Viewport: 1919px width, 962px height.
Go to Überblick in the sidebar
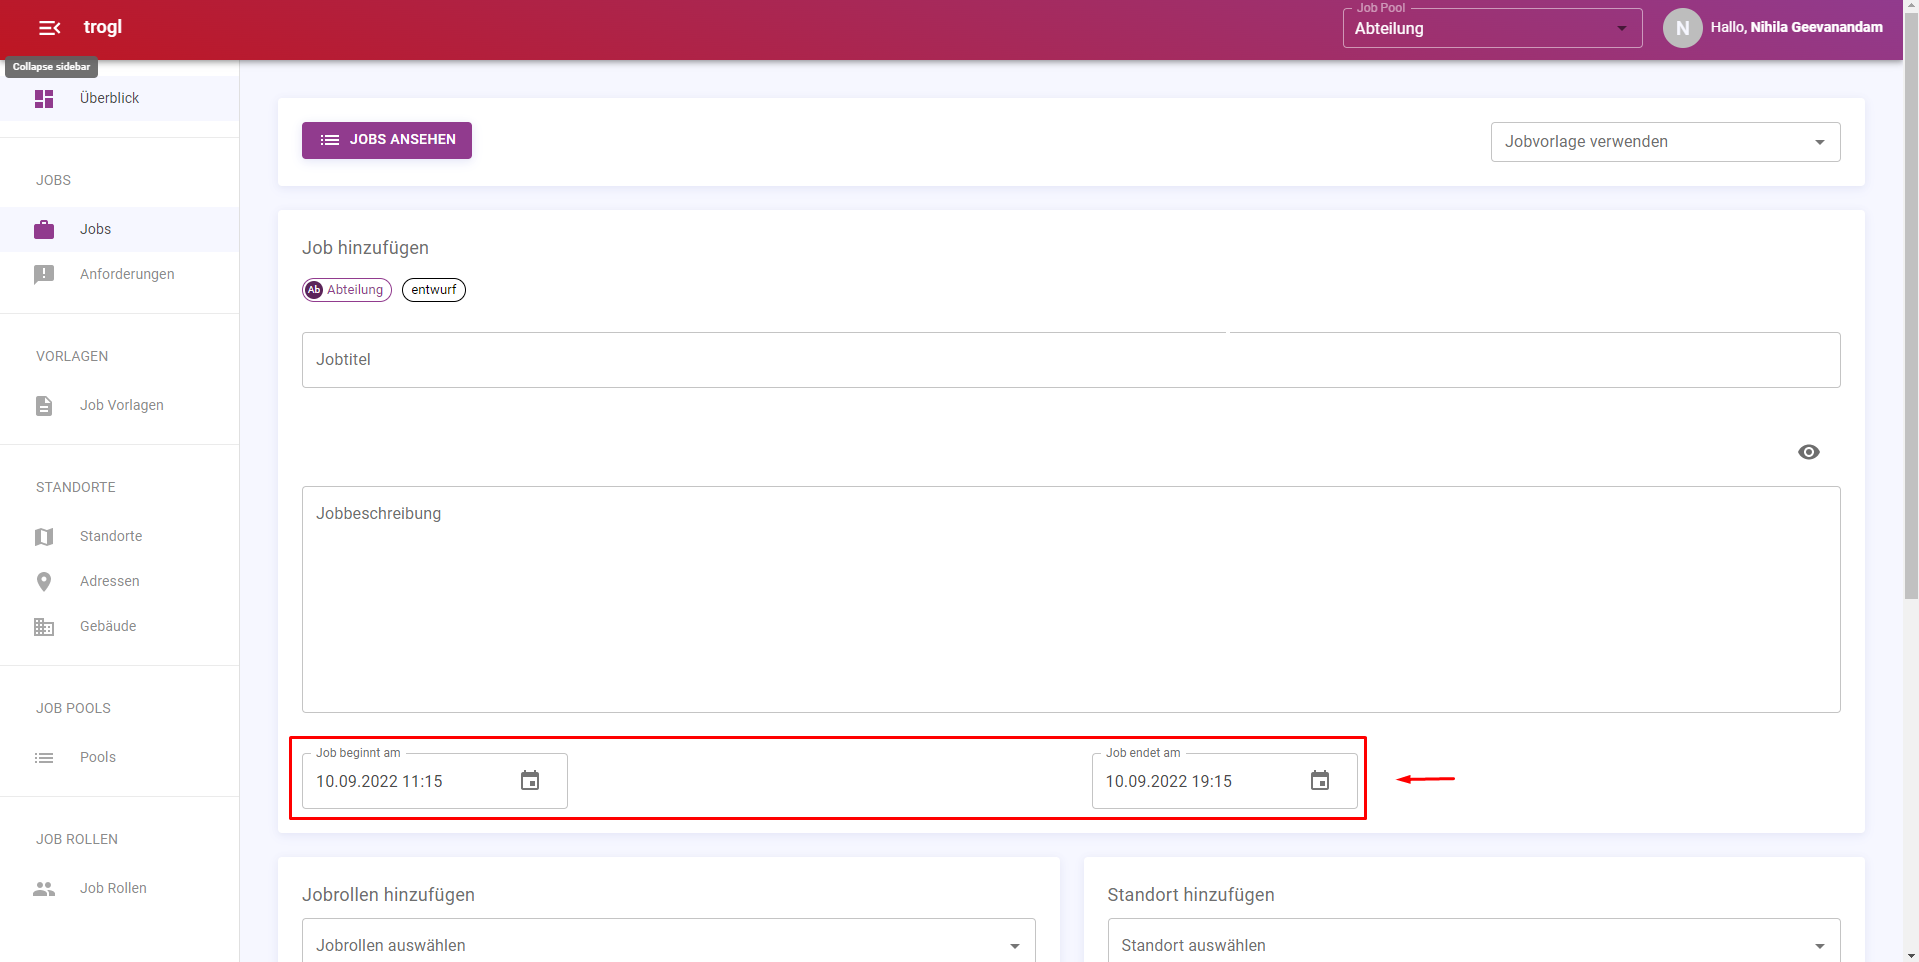[x=109, y=98]
